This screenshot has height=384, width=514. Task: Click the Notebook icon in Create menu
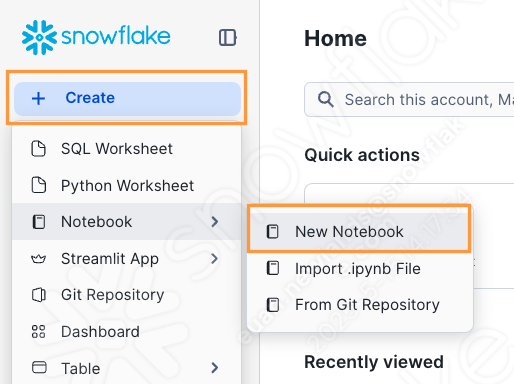coord(39,222)
